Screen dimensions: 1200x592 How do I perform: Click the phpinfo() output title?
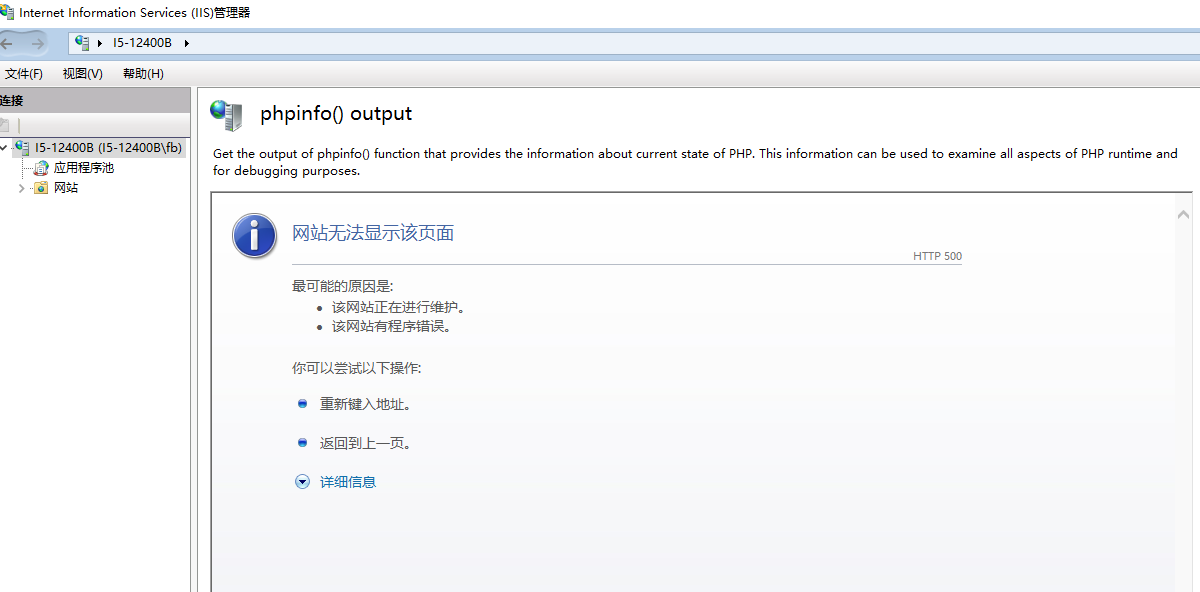click(336, 114)
